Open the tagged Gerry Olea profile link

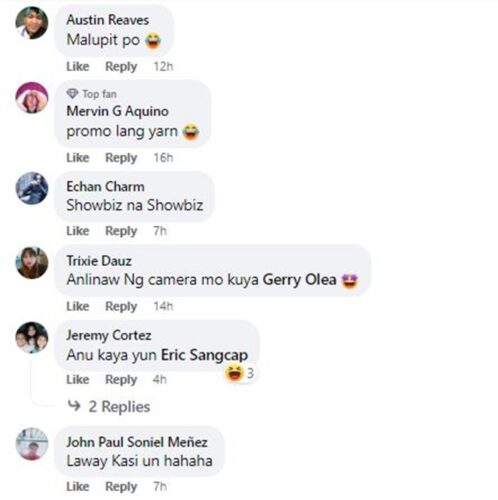click(x=299, y=280)
